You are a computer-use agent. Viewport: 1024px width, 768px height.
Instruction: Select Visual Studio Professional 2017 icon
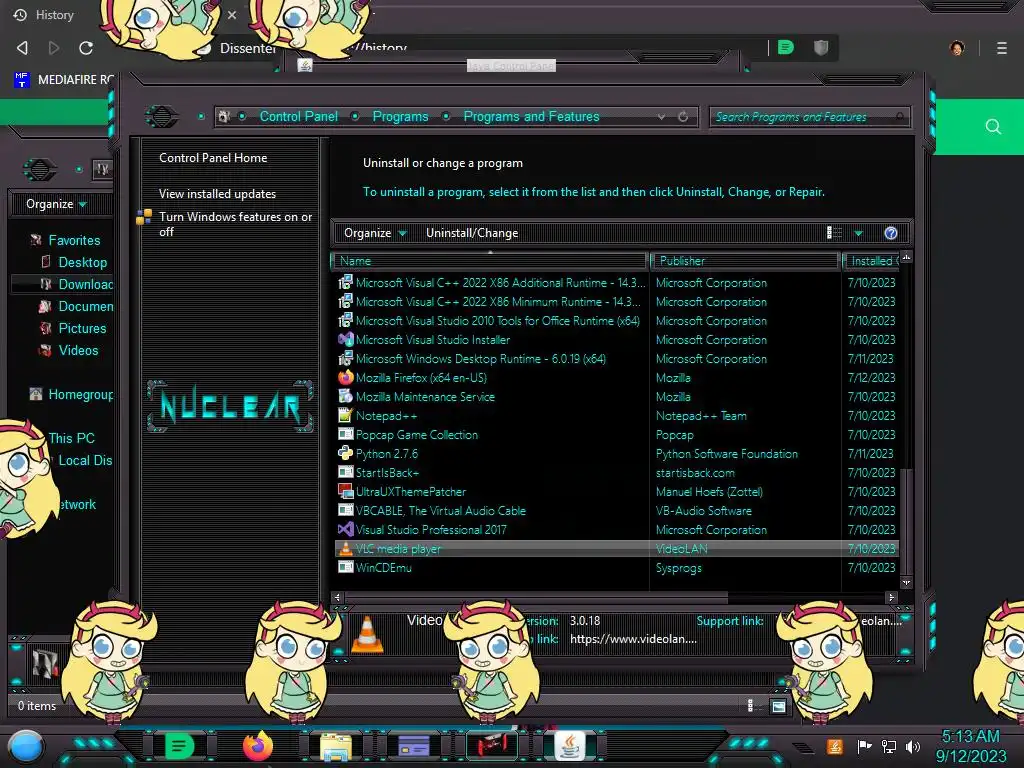coord(345,530)
